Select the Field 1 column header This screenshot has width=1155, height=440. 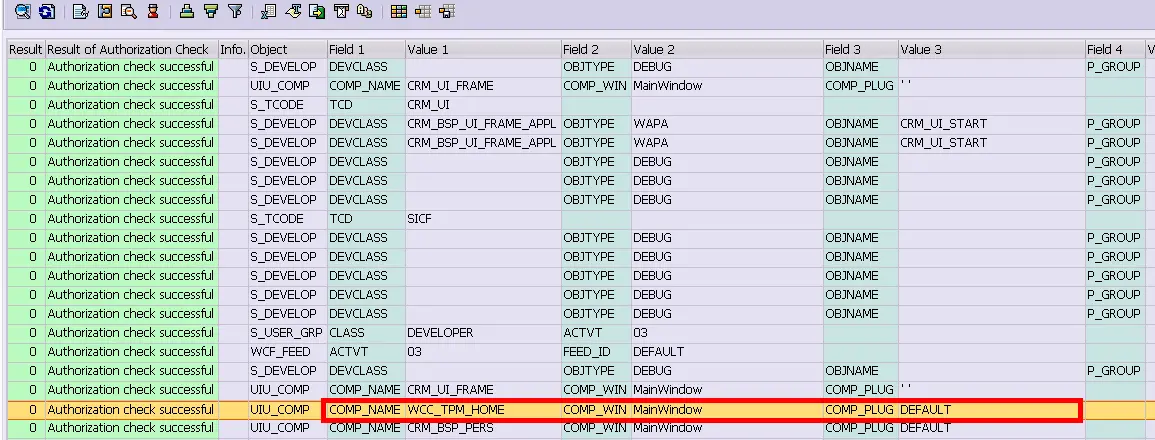click(x=365, y=49)
